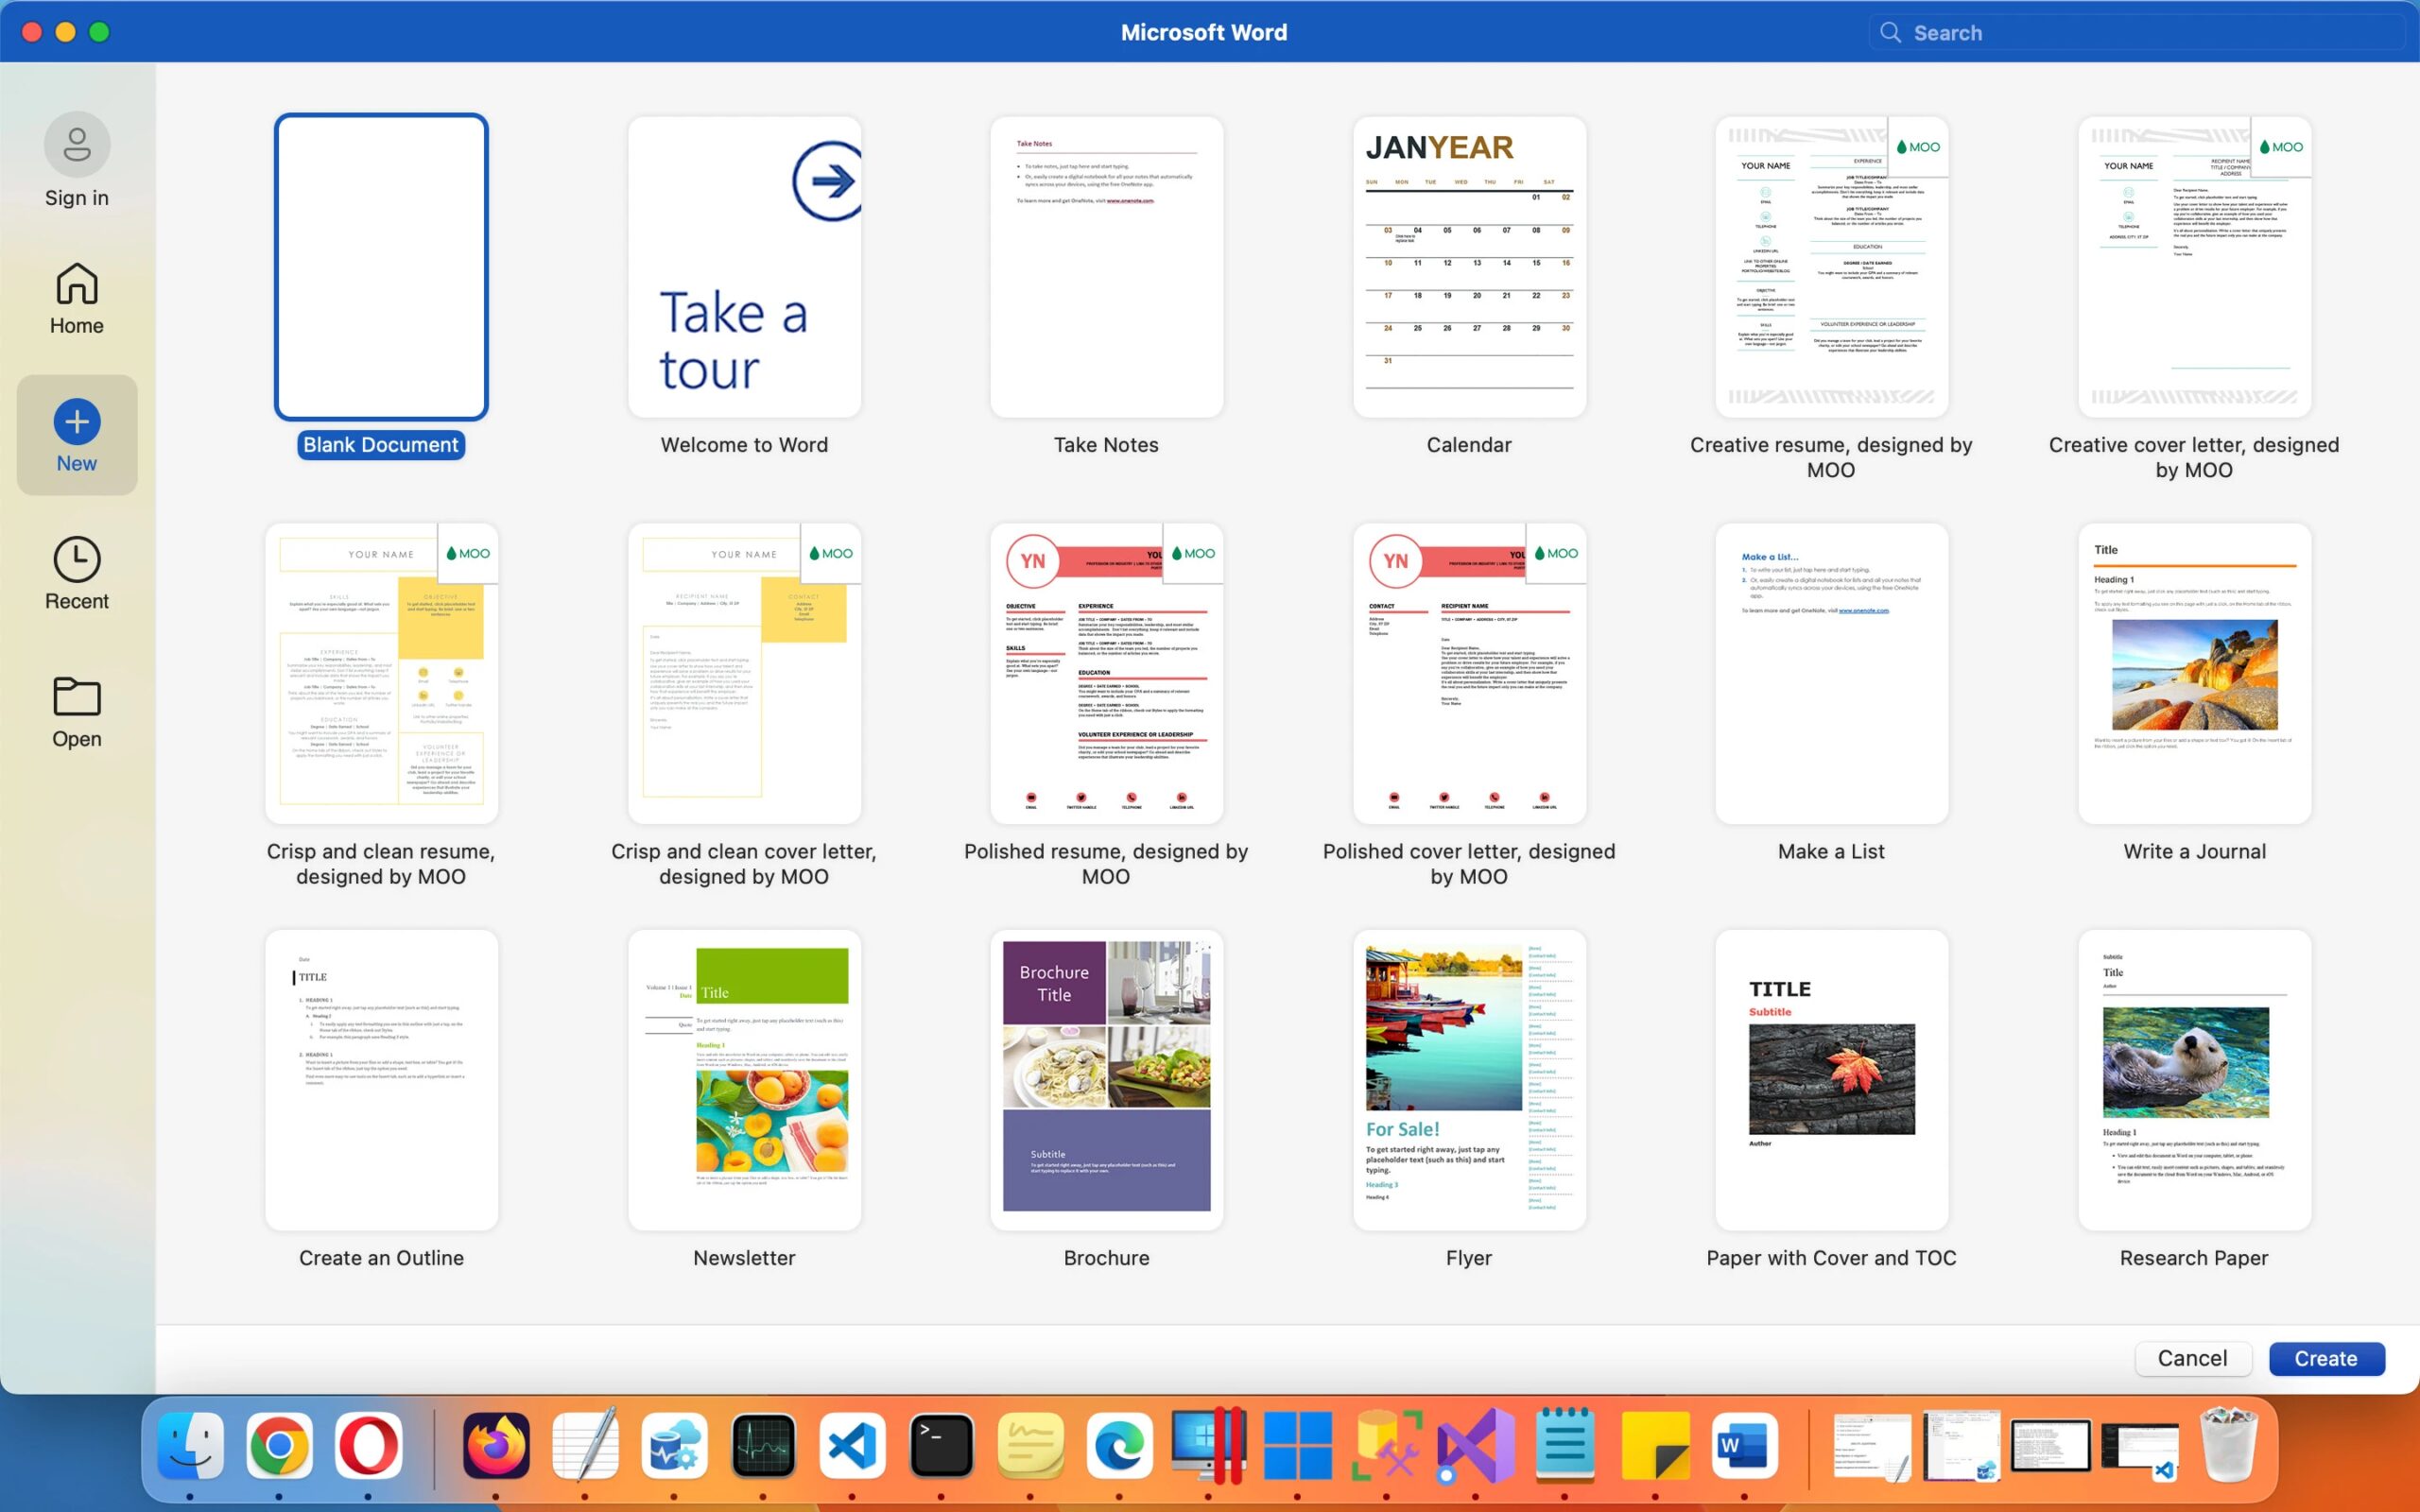This screenshot has height=1512, width=2420.
Task: Click the "Paper with Cover and TOC" caption
Action: click(x=1831, y=1258)
